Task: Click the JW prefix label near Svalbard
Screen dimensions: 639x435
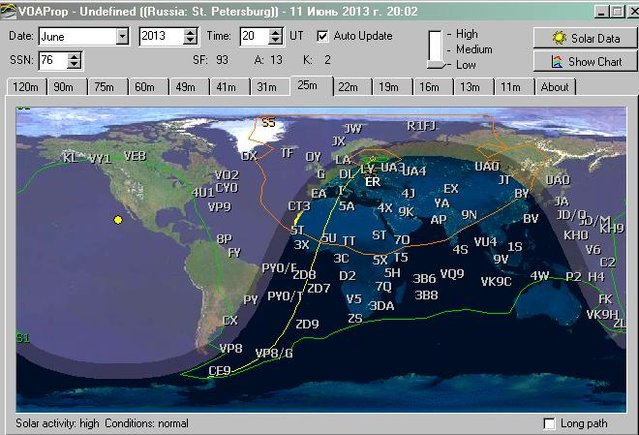Action: [353, 129]
